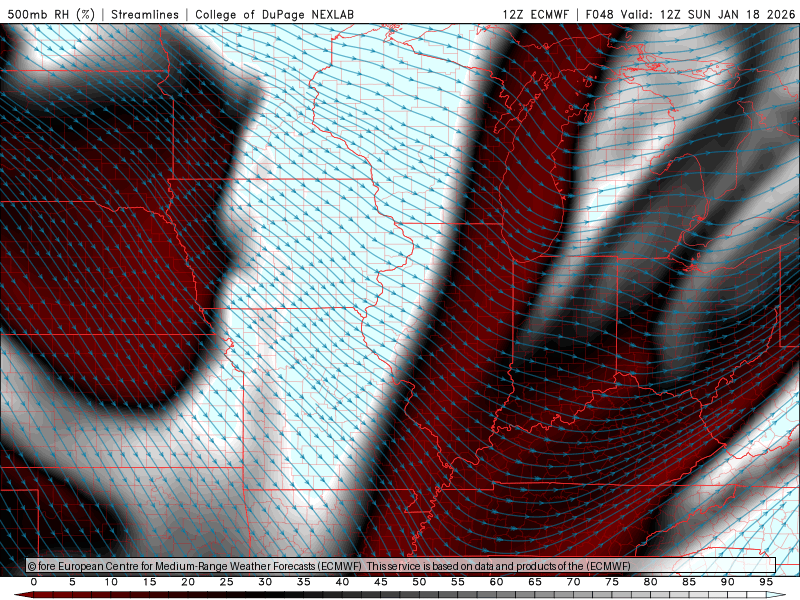The image size is (800, 600).
Task: Click the '0' value on the color scale
Action: (x=34, y=582)
